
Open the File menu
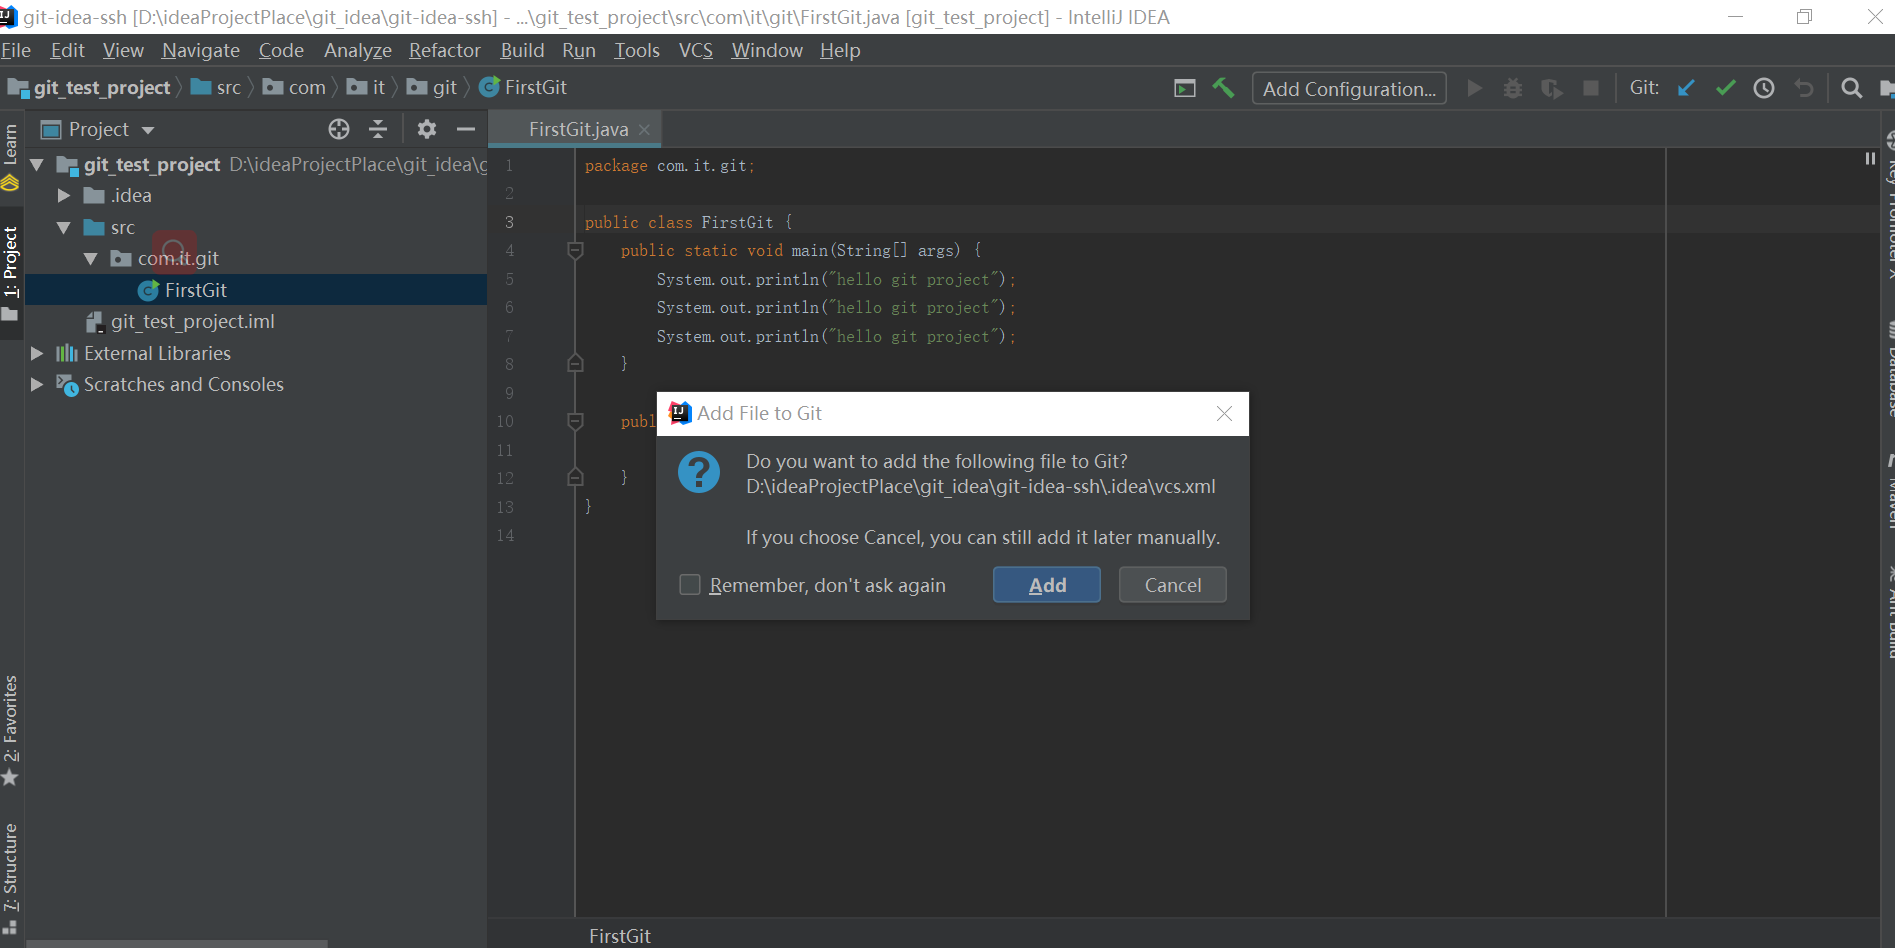click(16, 50)
